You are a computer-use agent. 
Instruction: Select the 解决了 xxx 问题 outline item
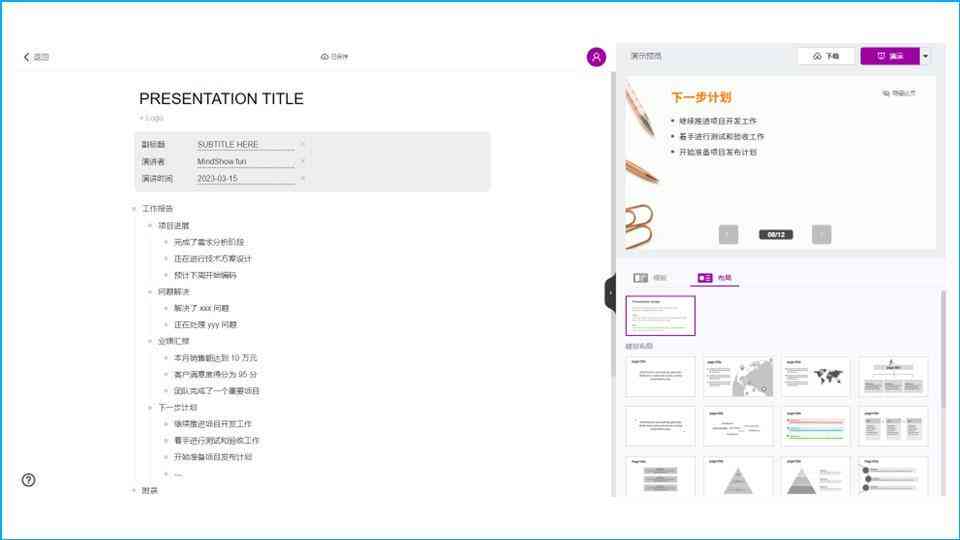[201, 309]
